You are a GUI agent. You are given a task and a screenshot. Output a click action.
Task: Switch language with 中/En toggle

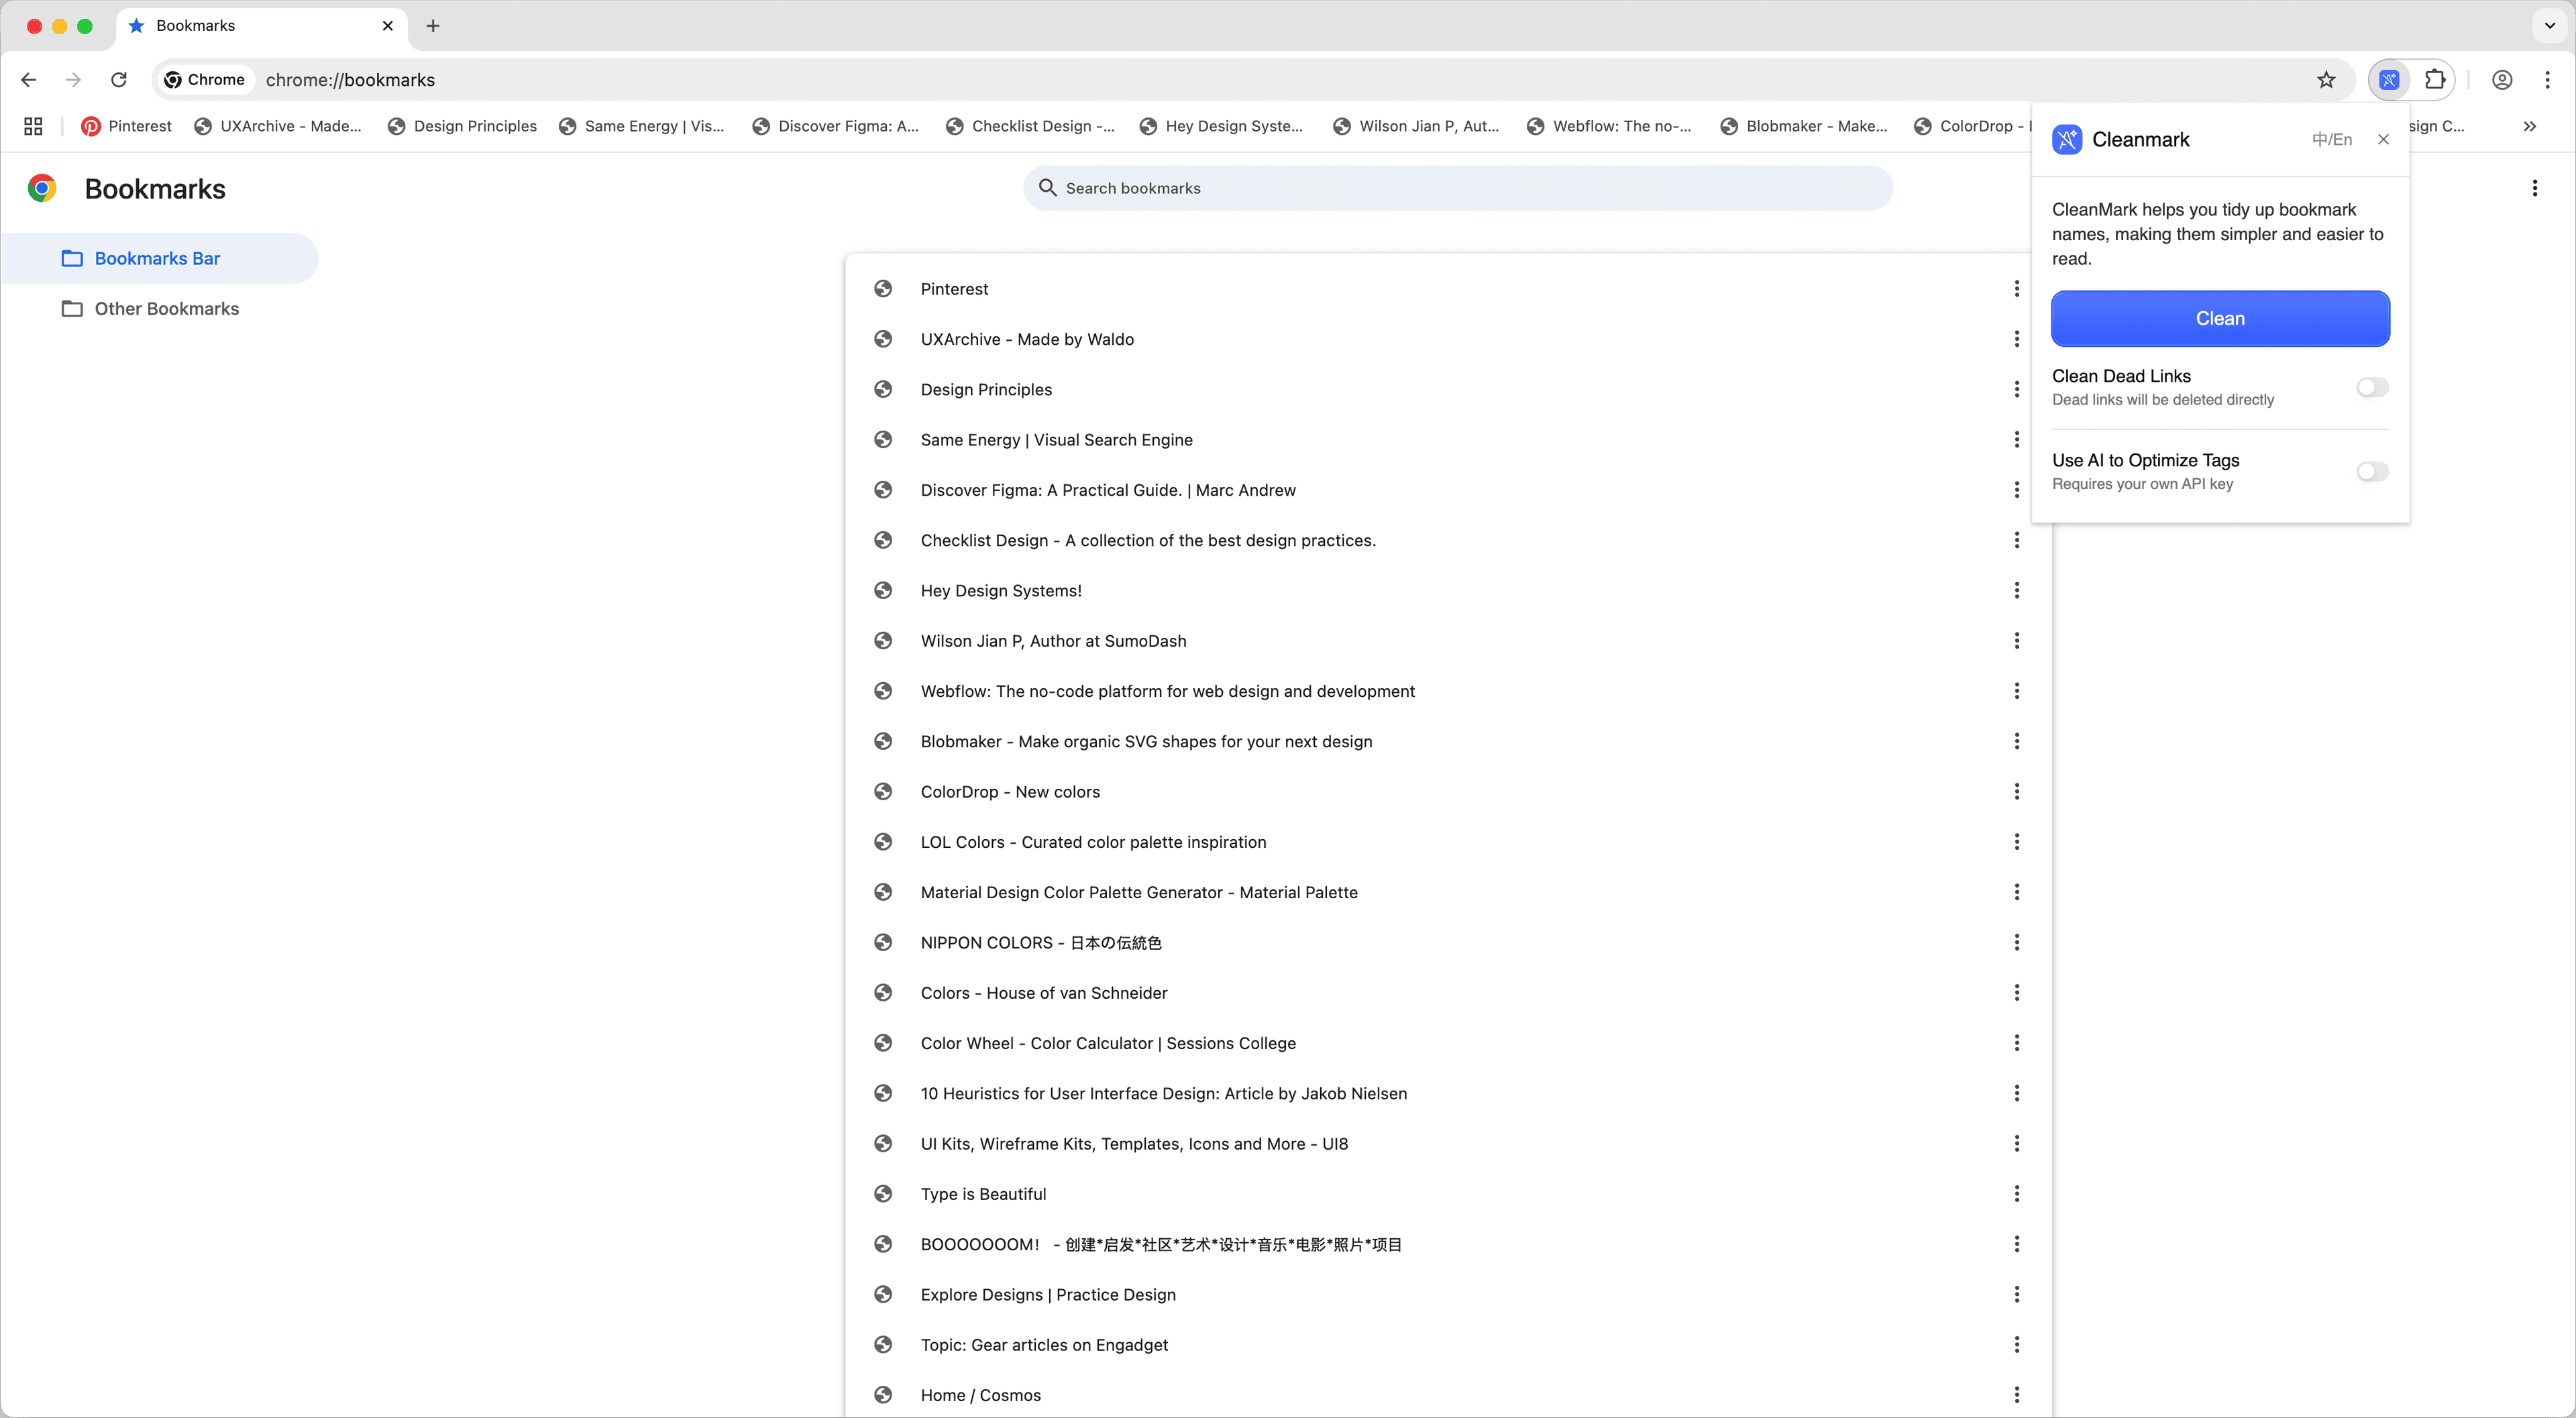pyautogui.click(x=2331, y=140)
